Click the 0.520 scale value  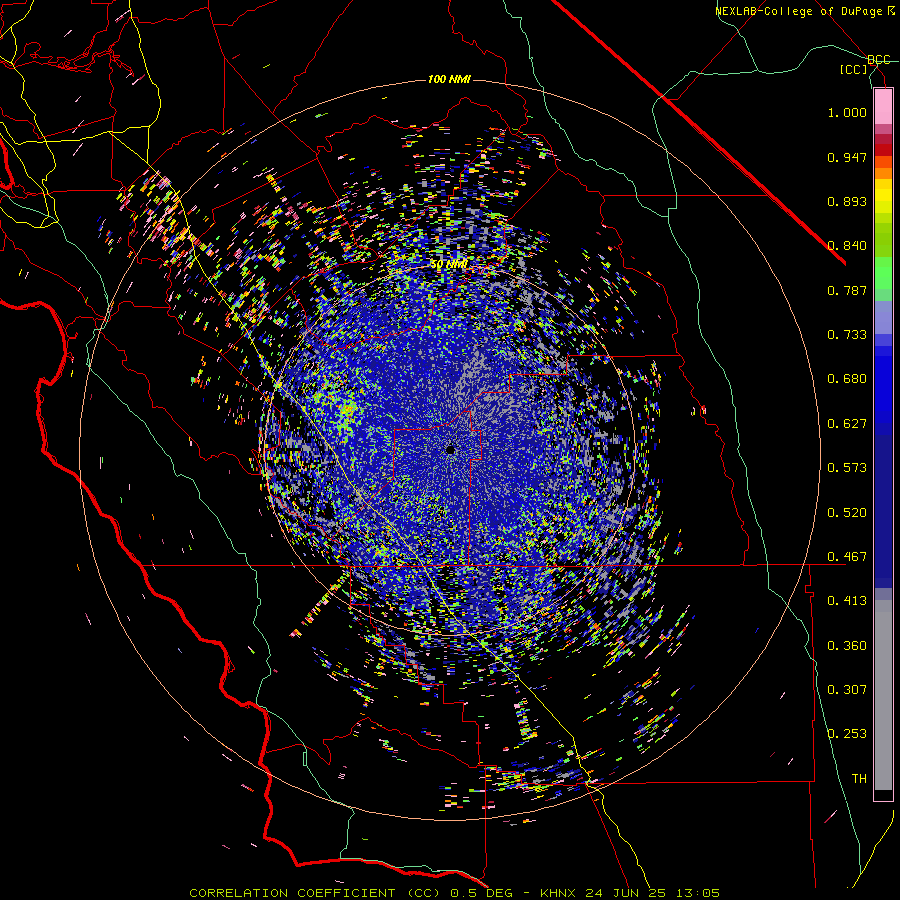click(x=847, y=513)
